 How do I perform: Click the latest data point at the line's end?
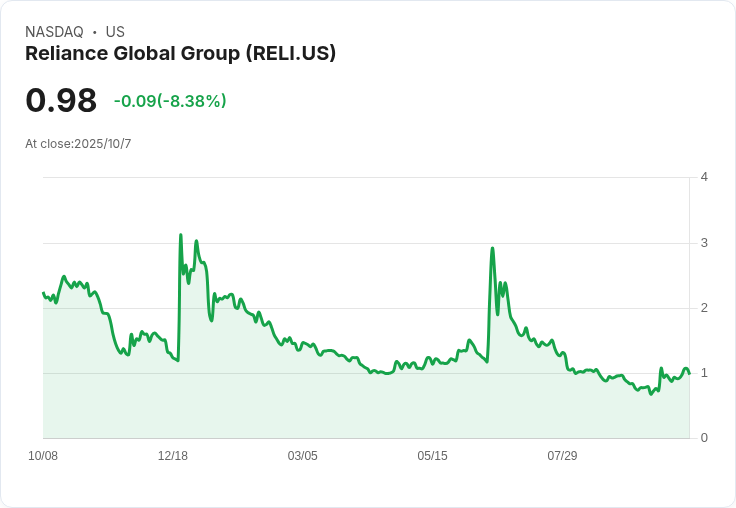(x=689, y=374)
